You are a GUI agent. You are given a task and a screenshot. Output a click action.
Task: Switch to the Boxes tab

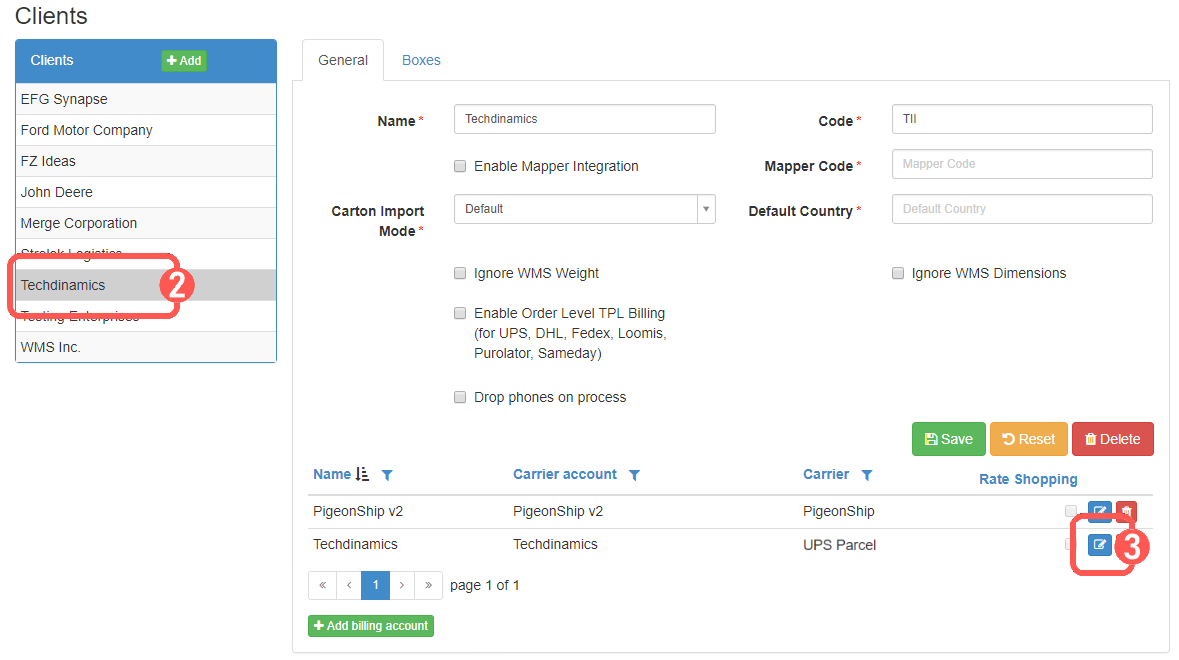click(421, 60)
